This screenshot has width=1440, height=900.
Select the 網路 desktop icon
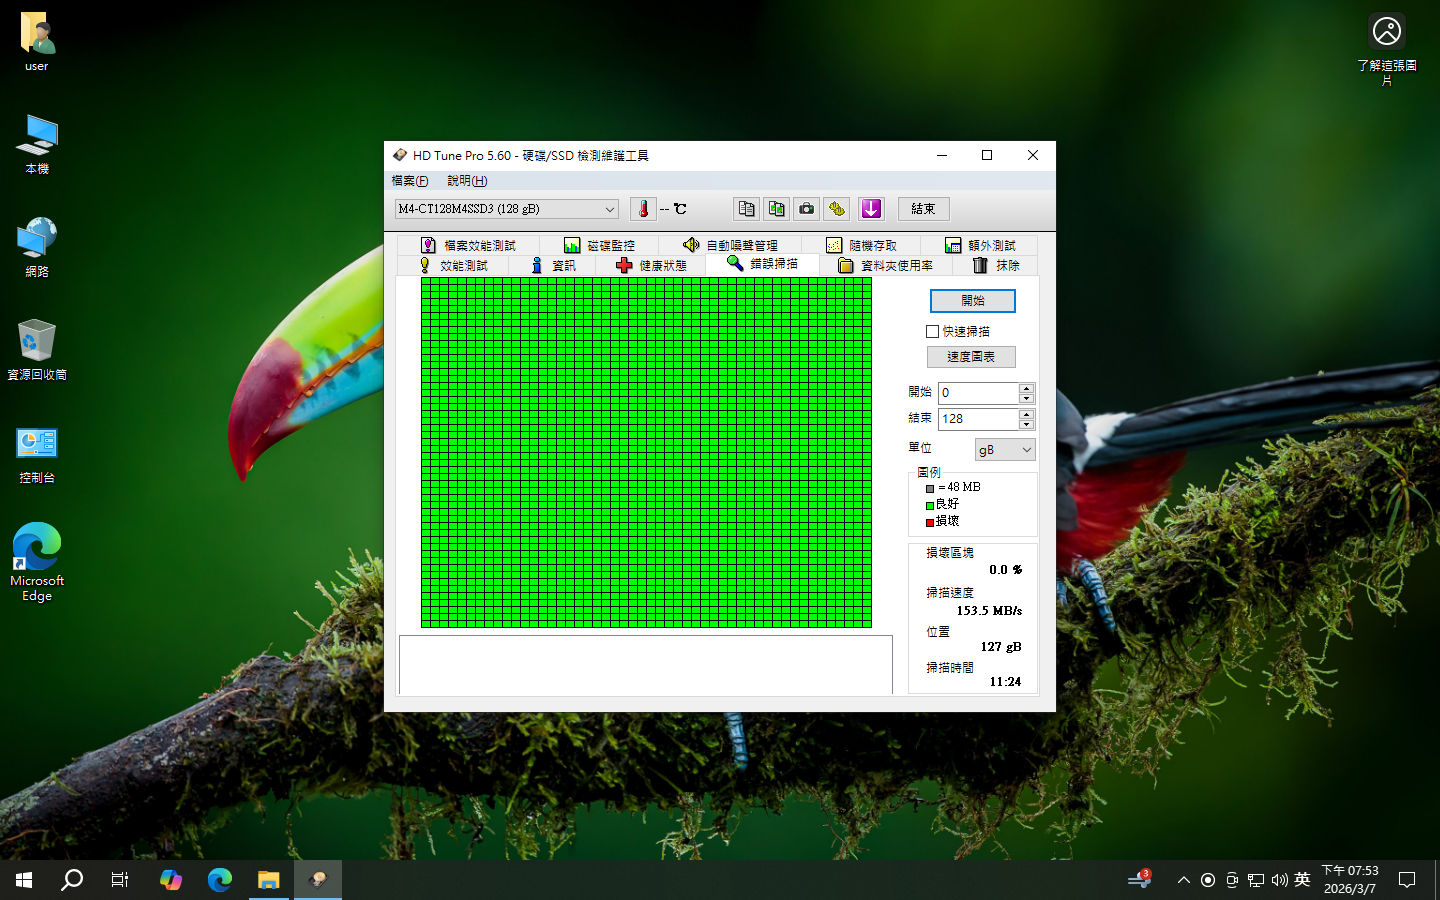coord(37,247)
